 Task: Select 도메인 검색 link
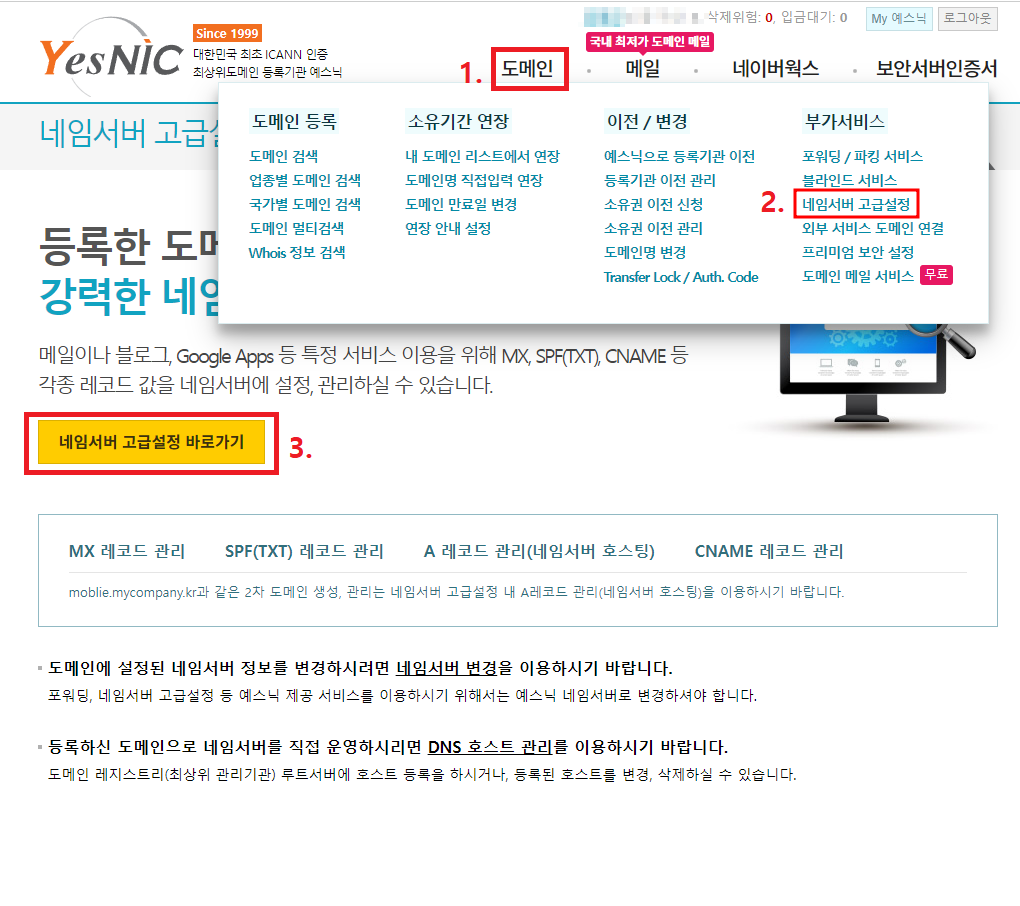tap(284, 157)
